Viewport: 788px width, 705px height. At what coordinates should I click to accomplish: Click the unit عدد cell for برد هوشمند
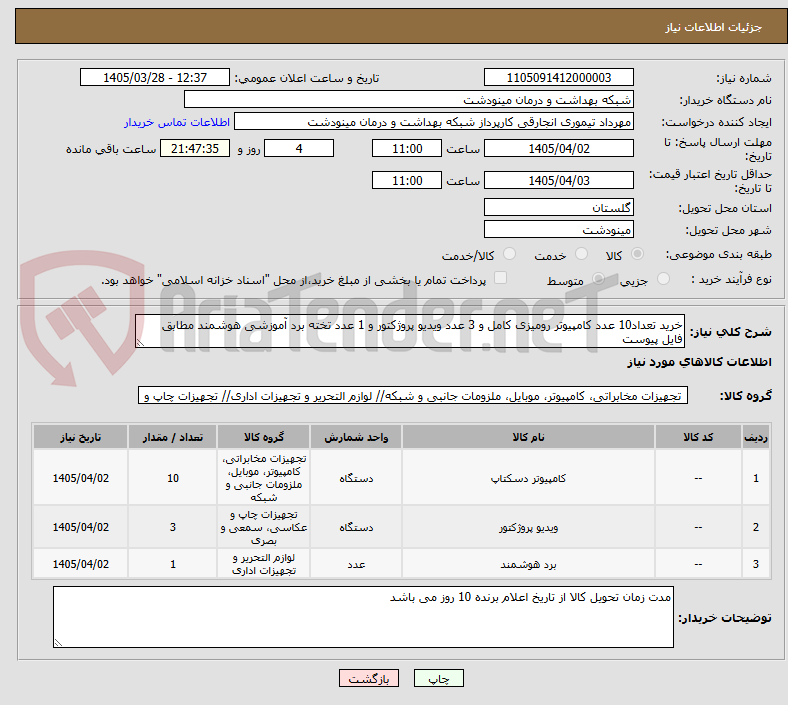click(356, 564)
